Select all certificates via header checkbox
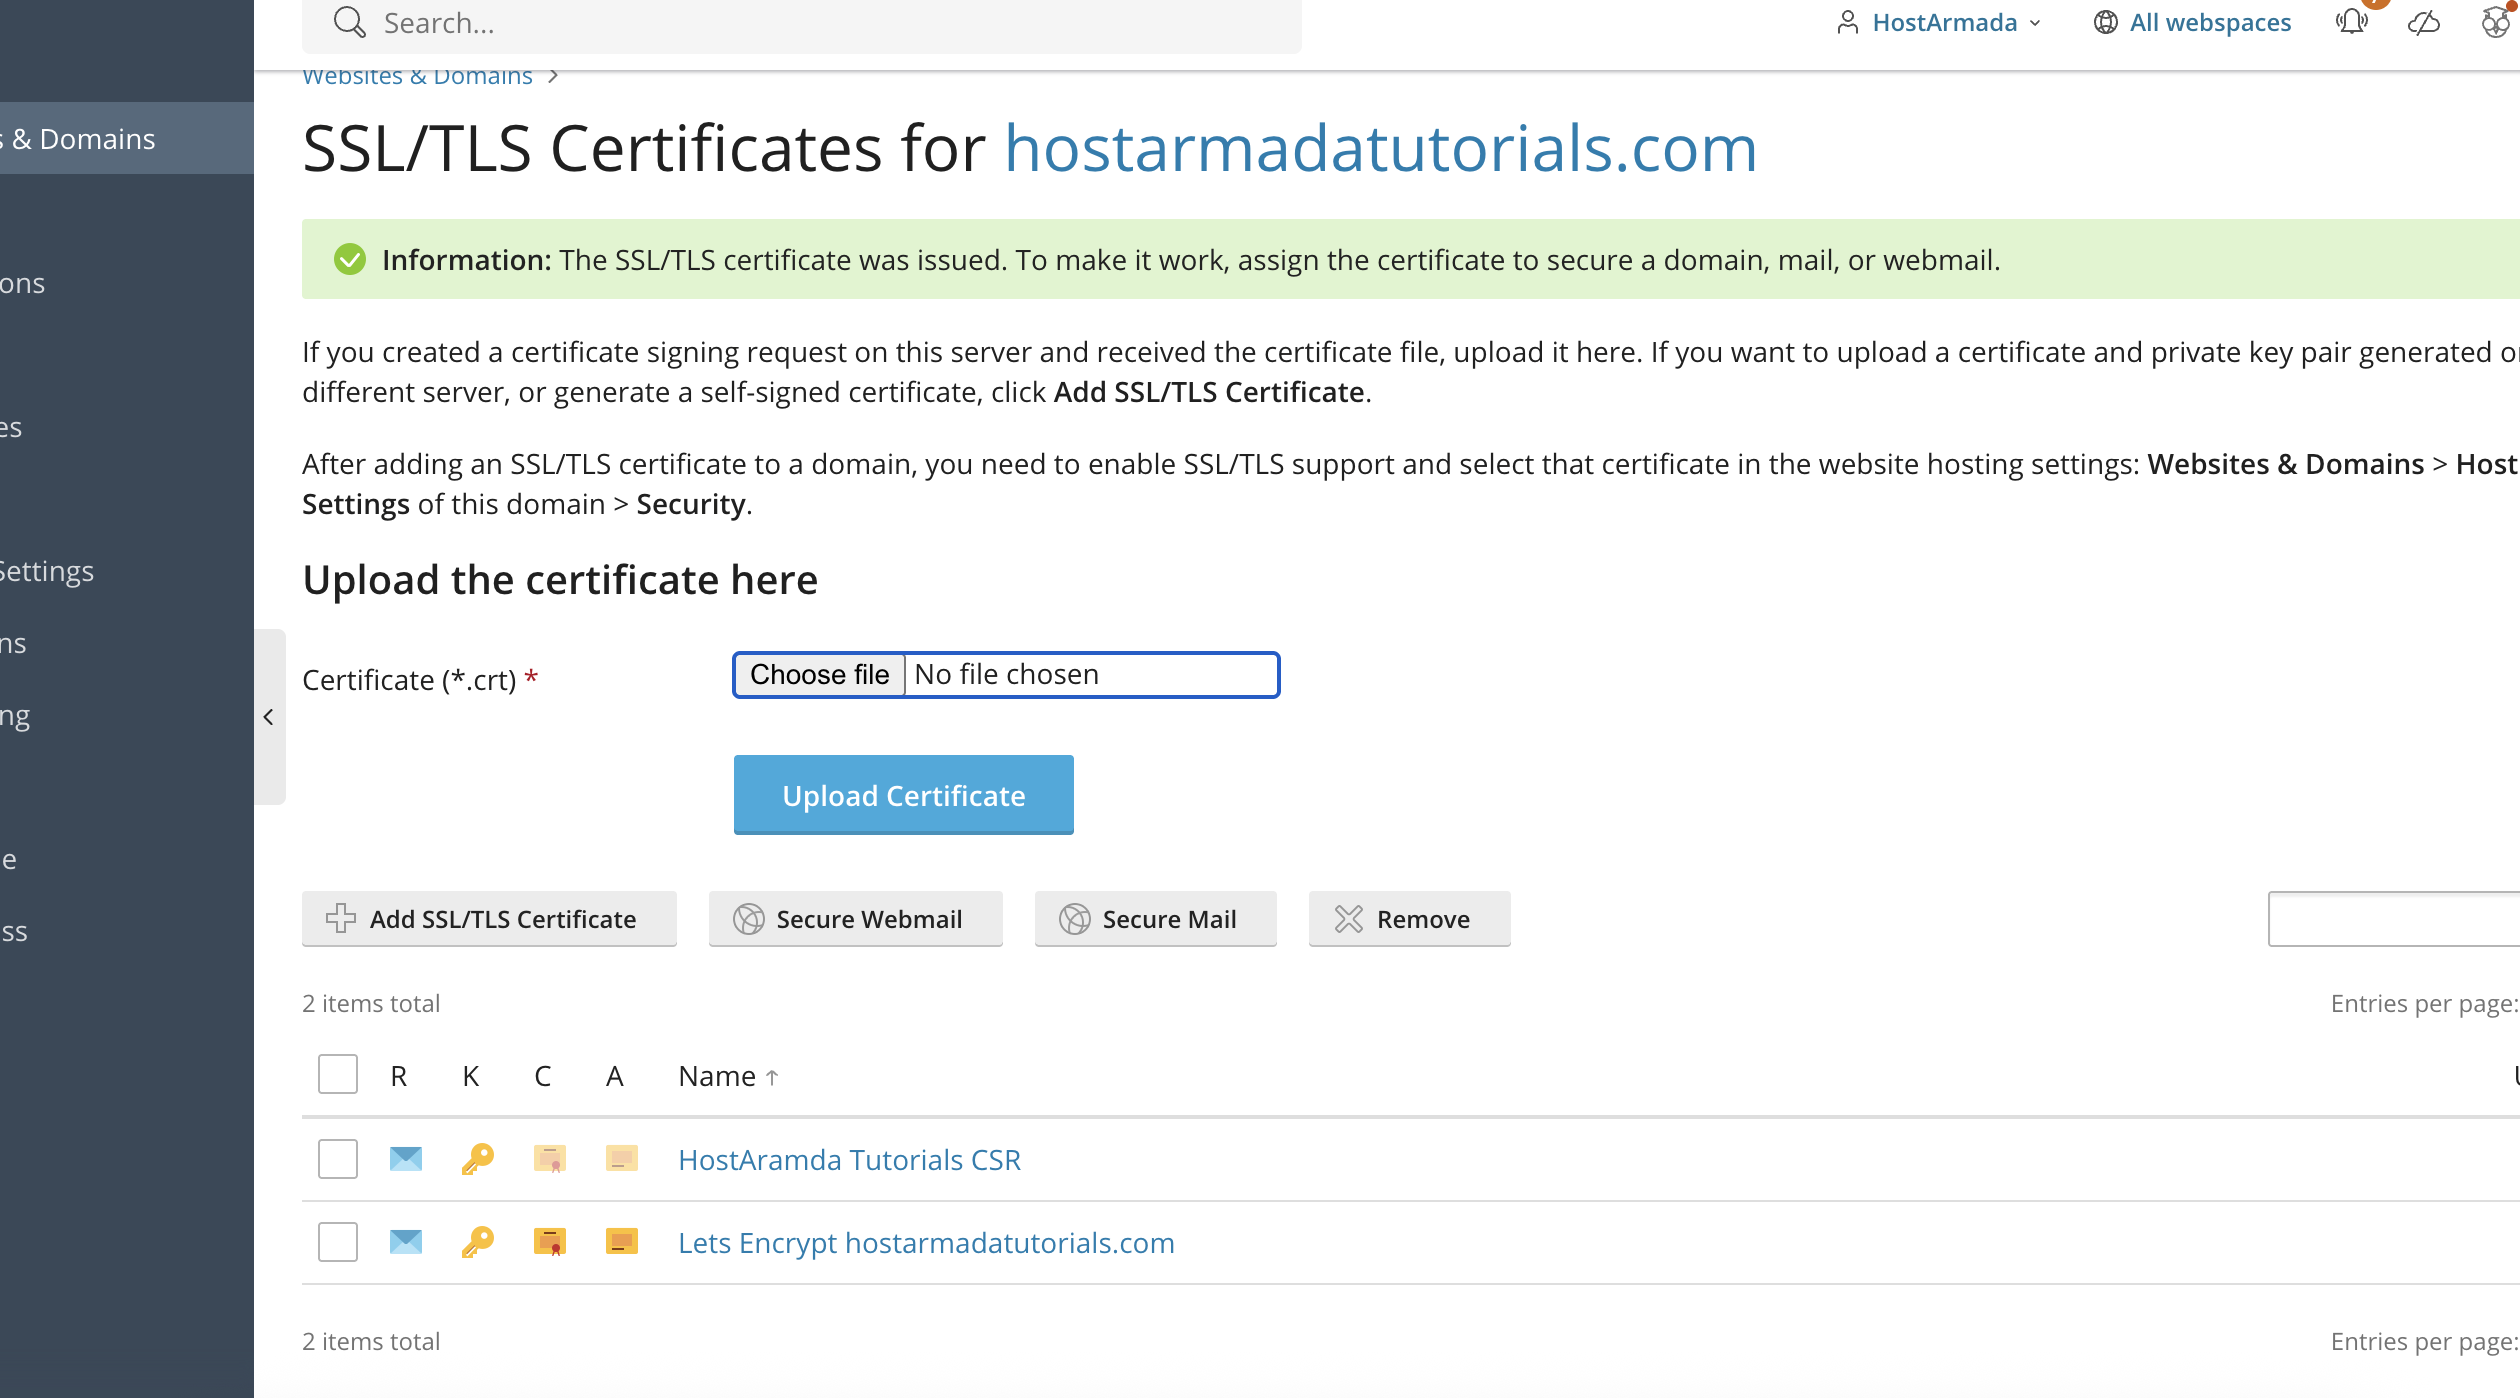This screenshot has width=2520, height=1398. (x=337, y=1073)
